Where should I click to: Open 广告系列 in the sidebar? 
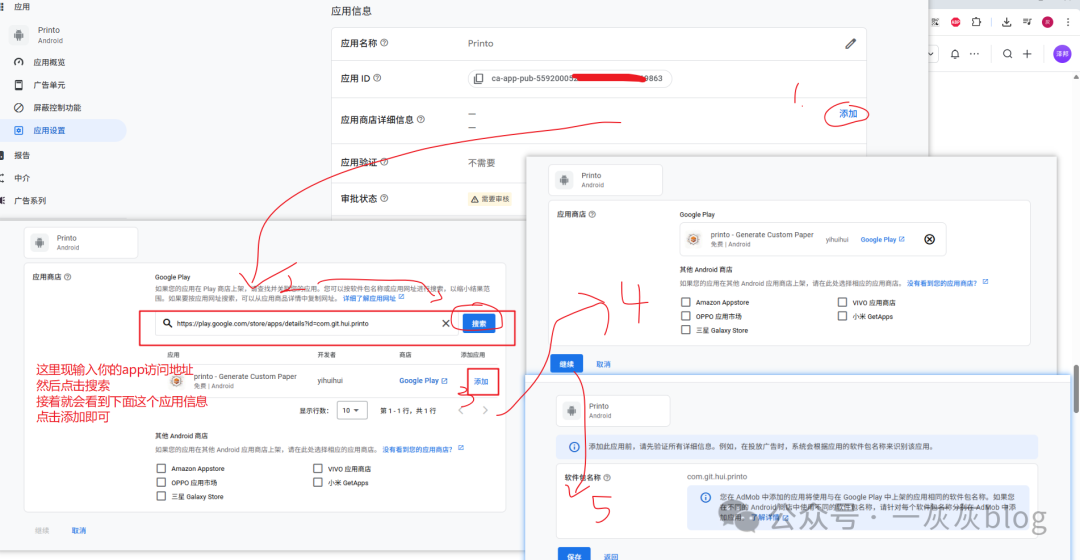[x=30, y=200]
